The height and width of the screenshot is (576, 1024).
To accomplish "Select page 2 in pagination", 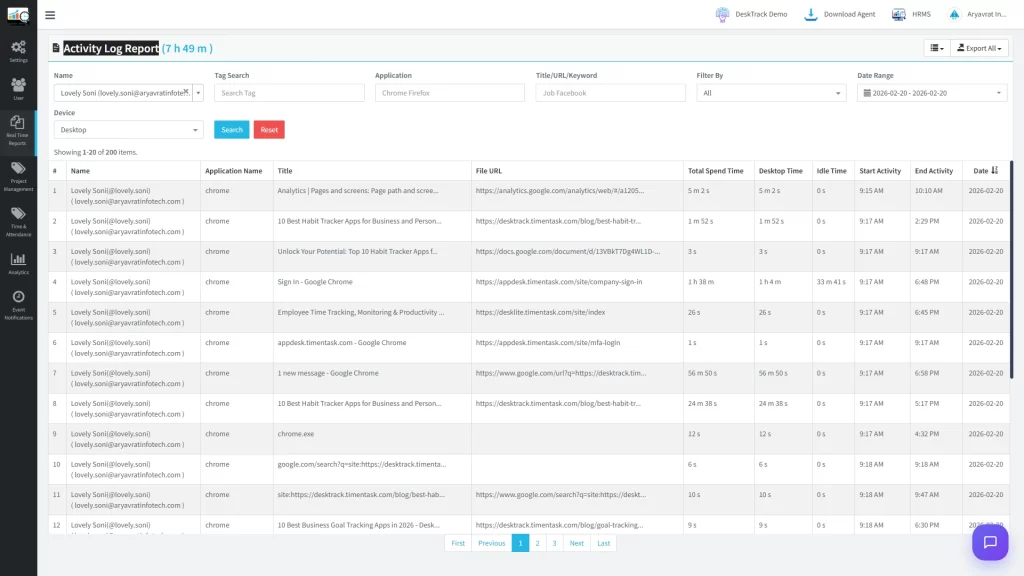I will tap(537, 543).
